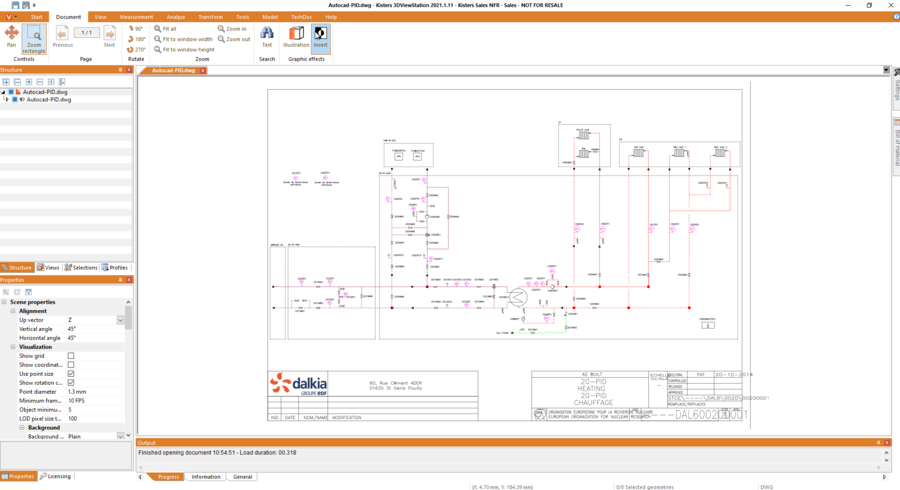Toggle visibility checkbox of root Autocad-PID.dwg

pos(11,92)
